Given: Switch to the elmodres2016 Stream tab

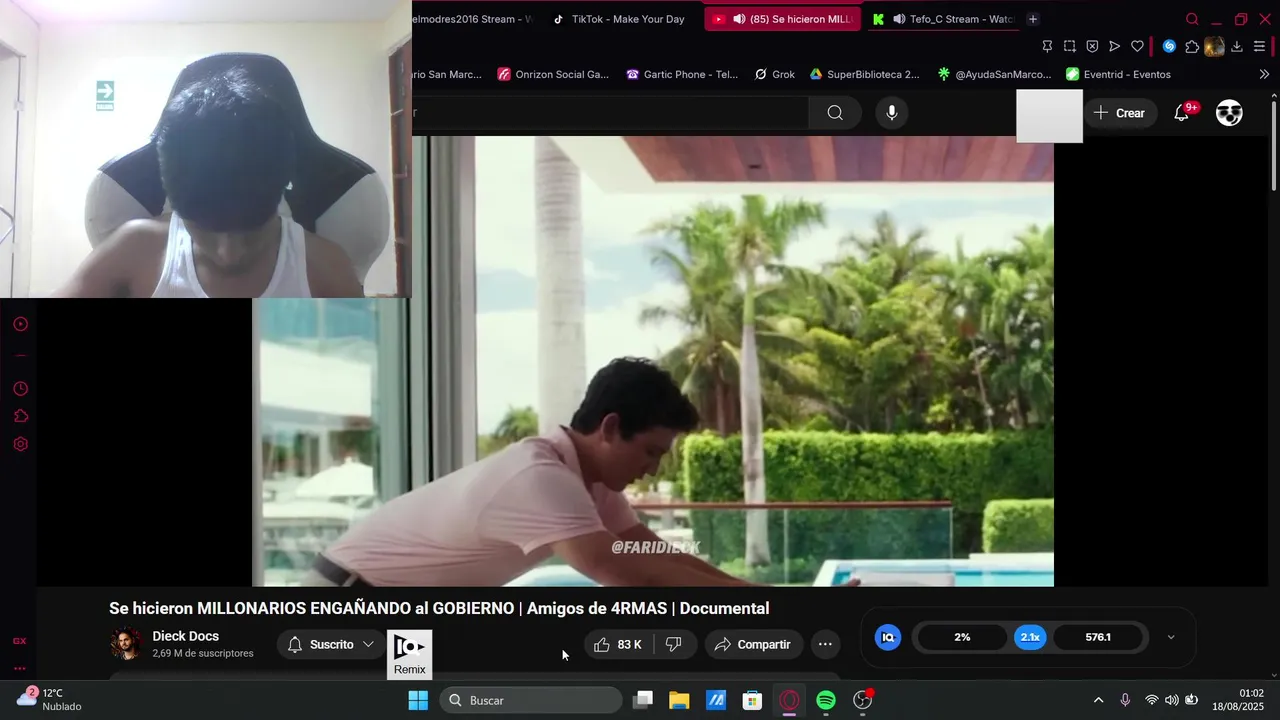Looking at the screenshot, I should 474,19.
